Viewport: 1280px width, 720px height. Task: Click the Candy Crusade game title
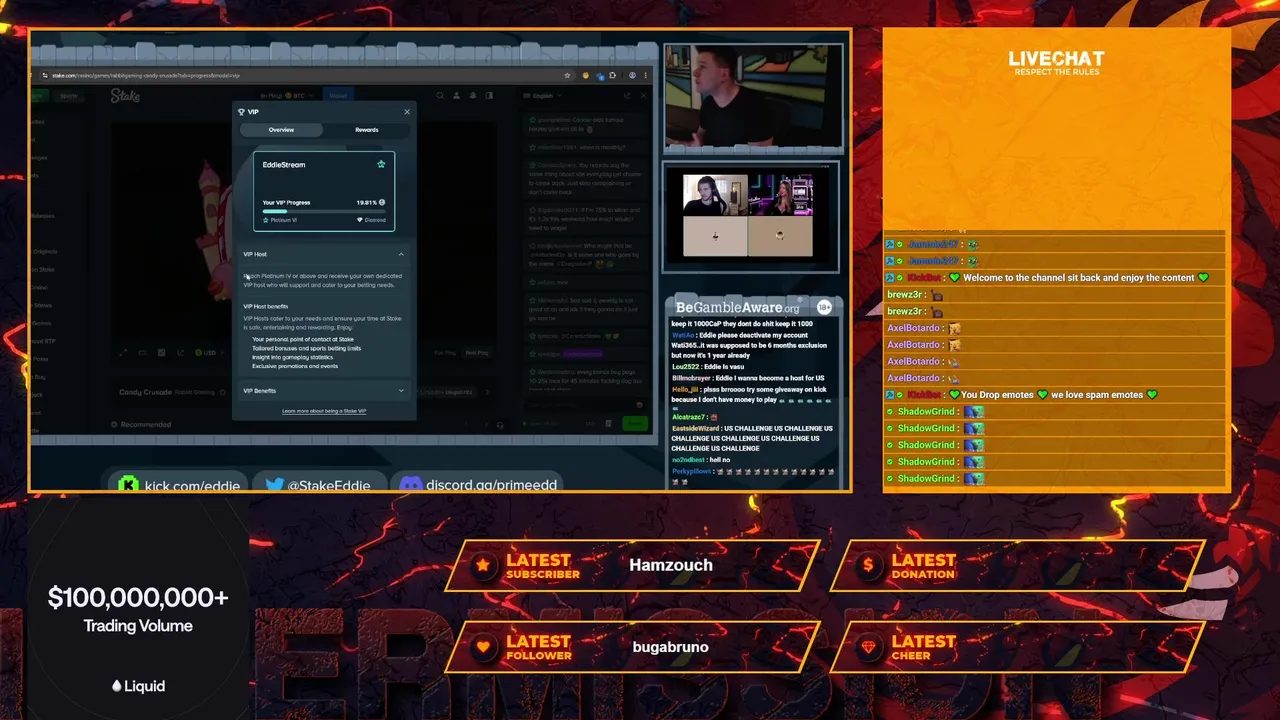click(146, 392)
